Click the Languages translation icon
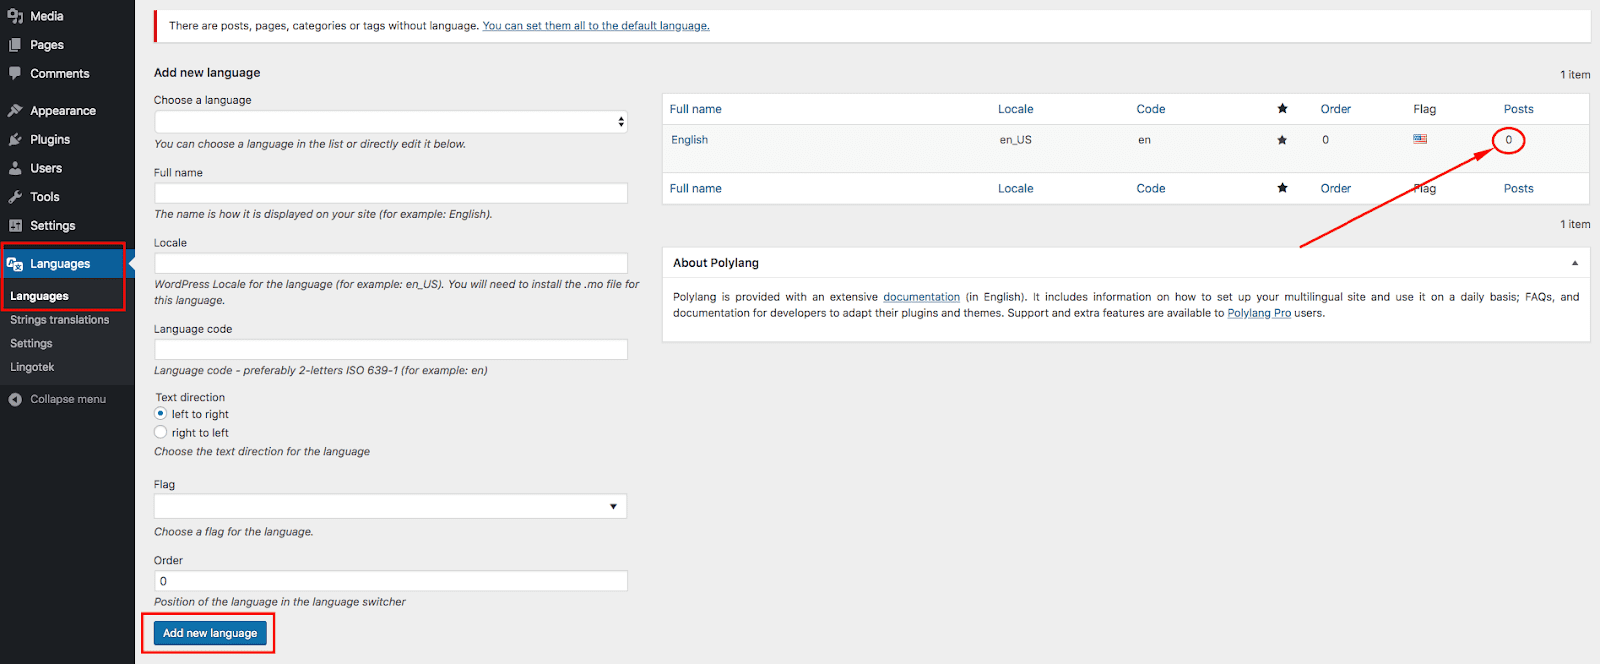 click(15, 264)
